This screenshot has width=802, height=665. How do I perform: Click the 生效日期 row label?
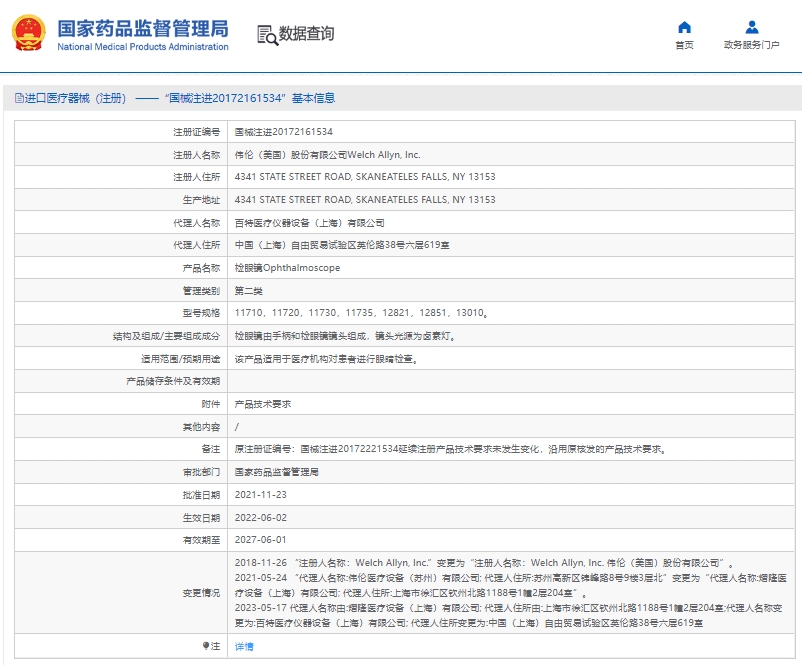(x=201, y=518)
